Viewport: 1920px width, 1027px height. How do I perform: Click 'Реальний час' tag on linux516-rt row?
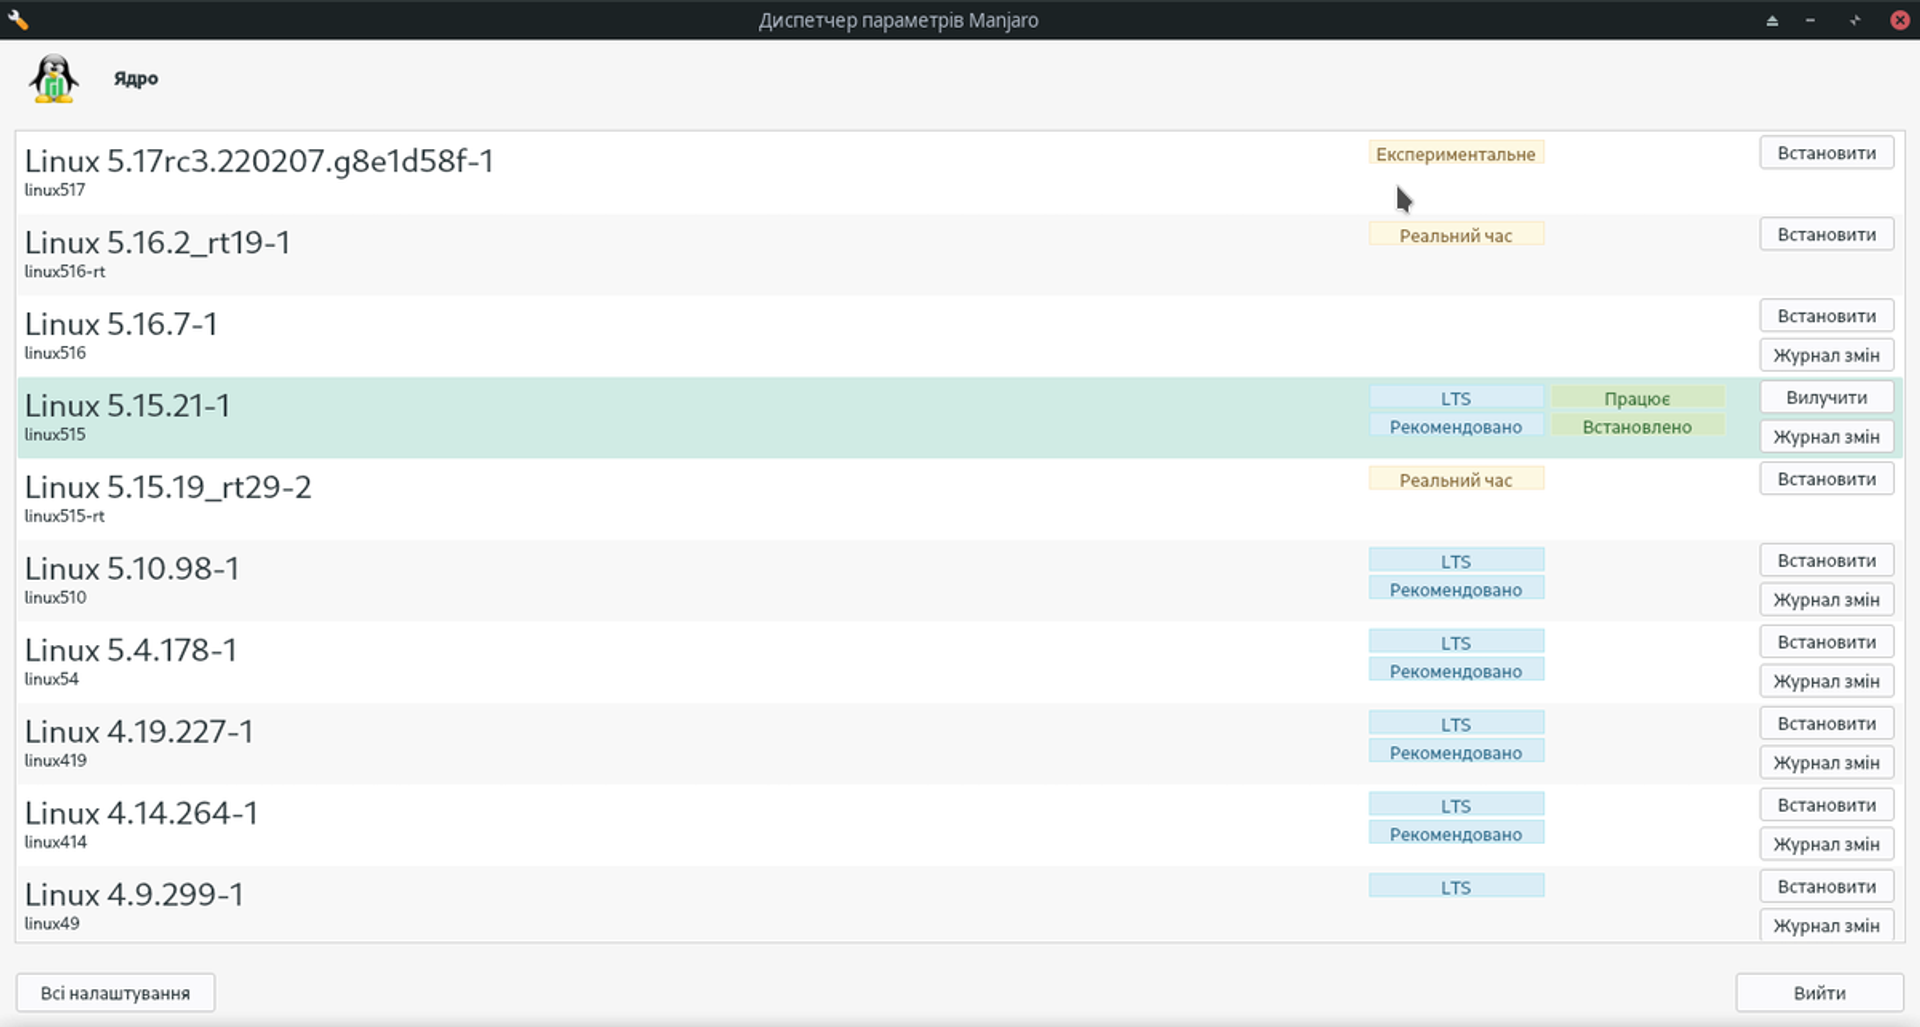coord(1456,235)
